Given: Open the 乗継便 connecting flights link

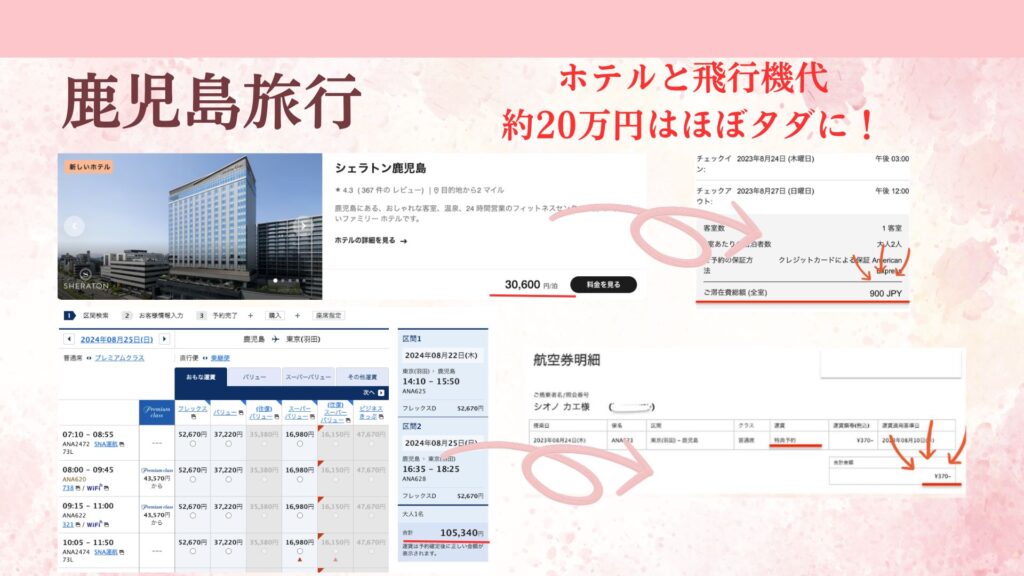Looking at the screenshot, I should point(221,358).
